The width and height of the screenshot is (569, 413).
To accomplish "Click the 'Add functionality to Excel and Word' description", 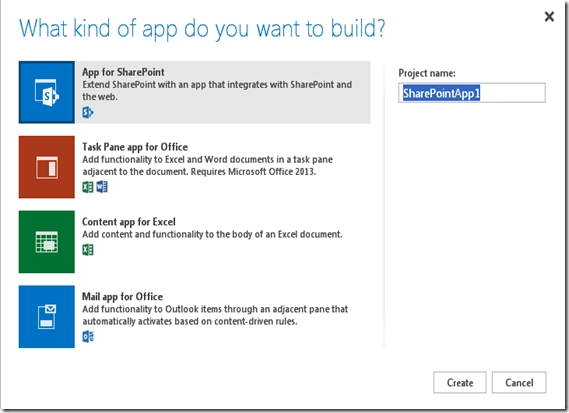I will 208,165.
